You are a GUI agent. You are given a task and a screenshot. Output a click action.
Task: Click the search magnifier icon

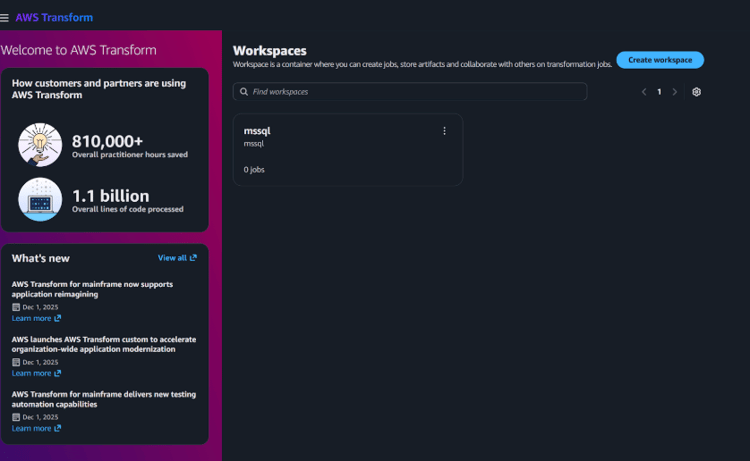point(244,92)
